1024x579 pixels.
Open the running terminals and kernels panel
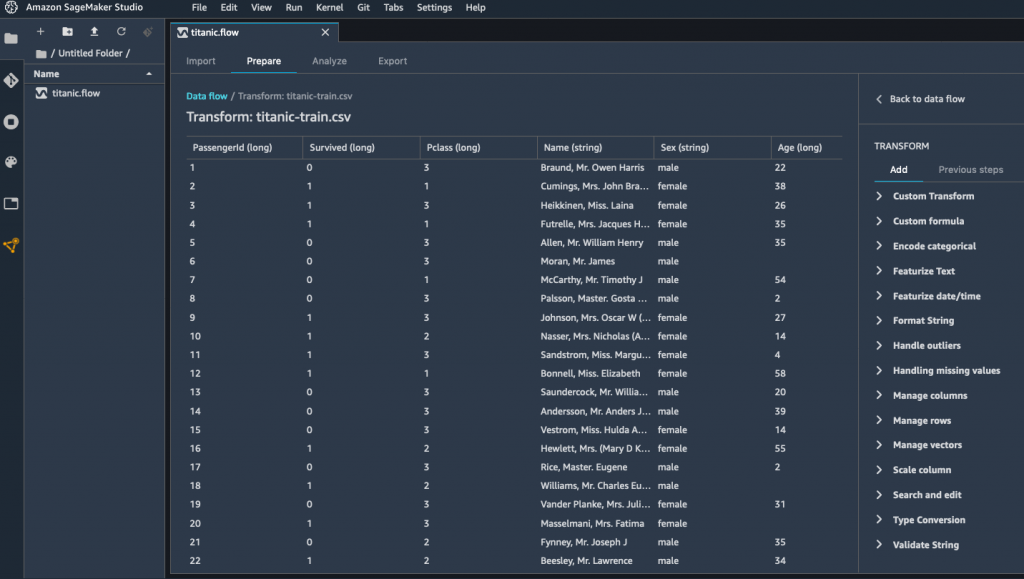(12, 122)
